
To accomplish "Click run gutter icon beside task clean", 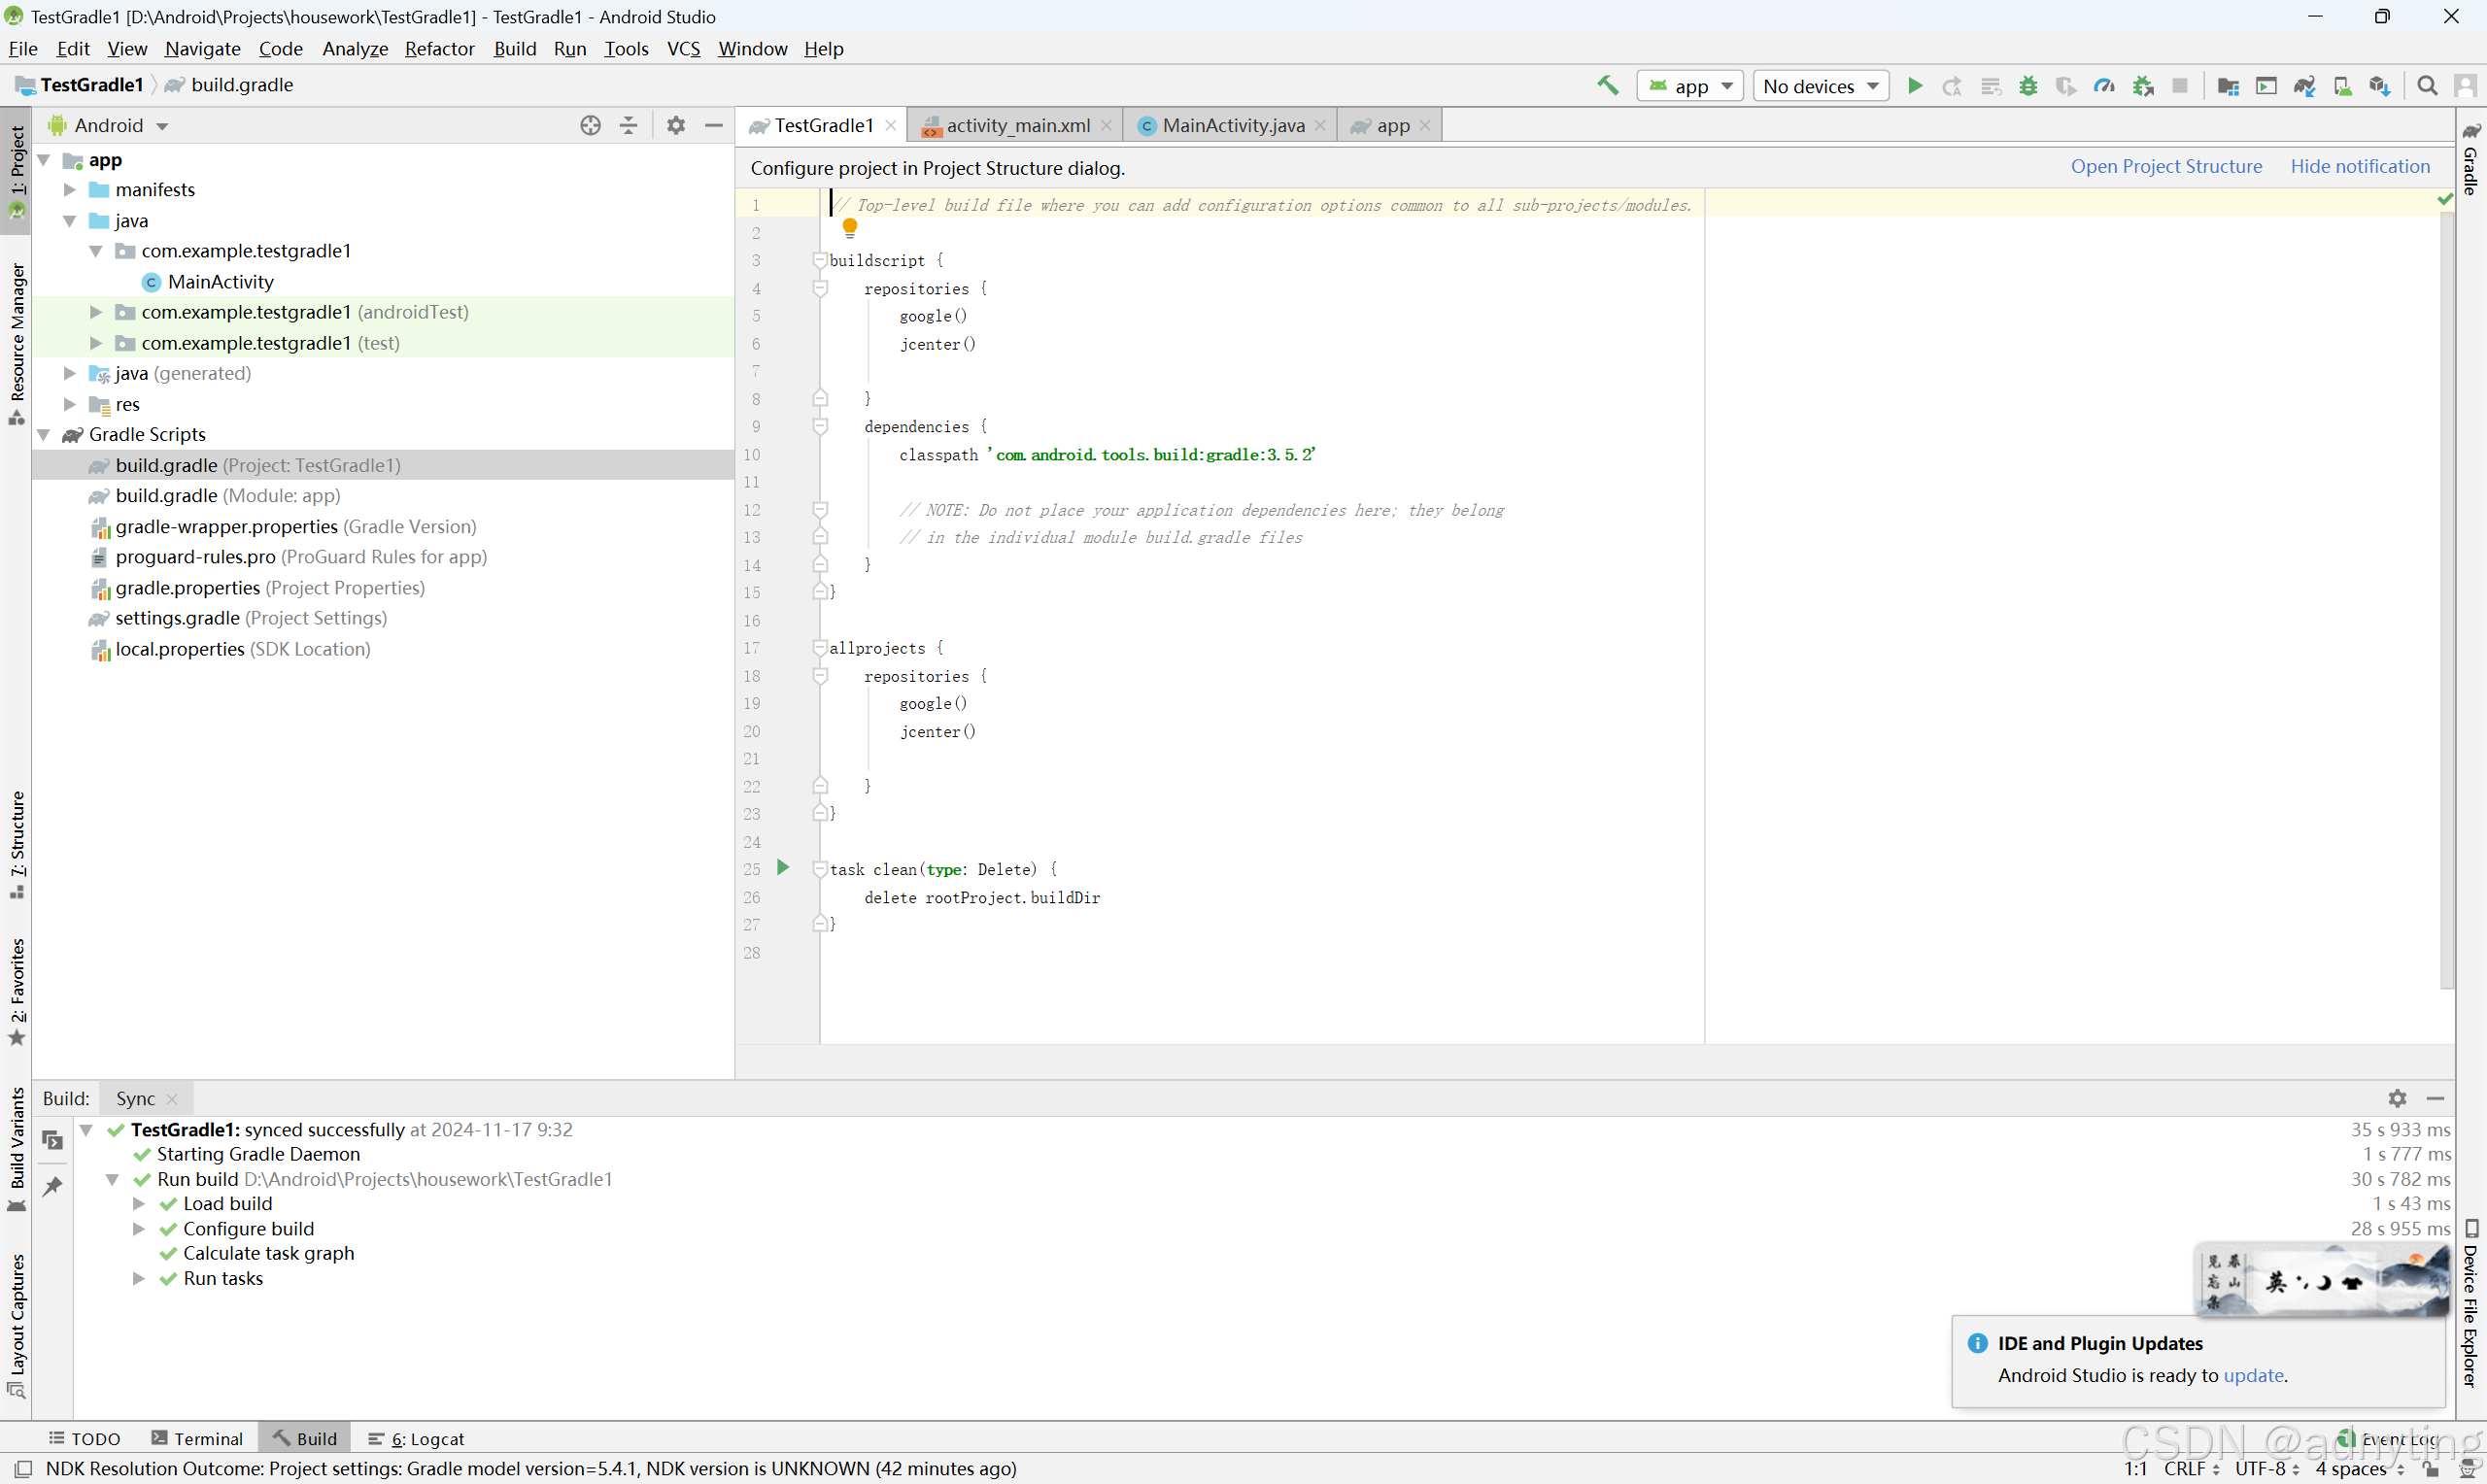I will click(x=783, y=868).
